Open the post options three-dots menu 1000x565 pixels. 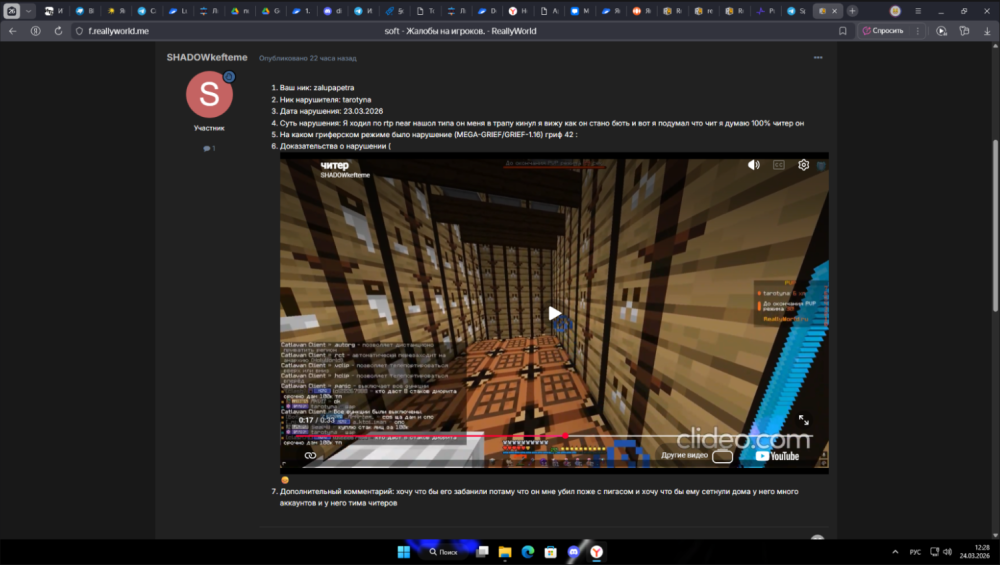click(x=818, y=57)
